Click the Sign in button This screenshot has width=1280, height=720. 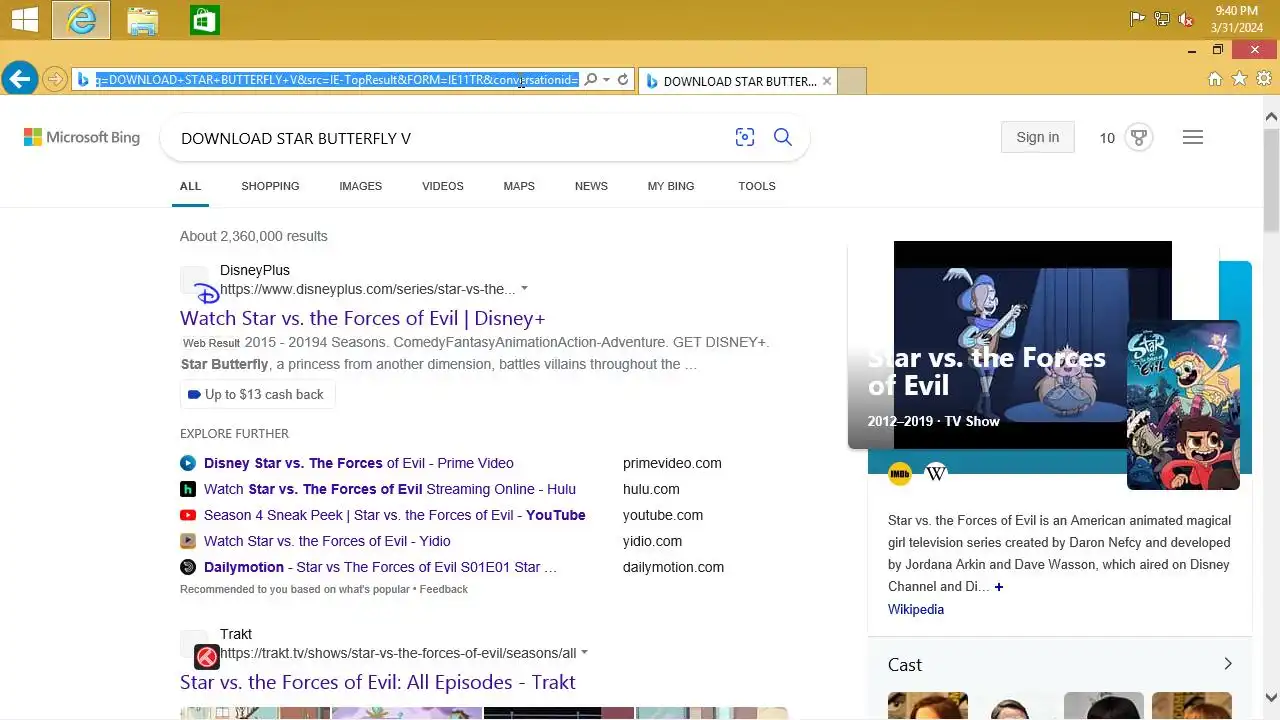pos(1037,137)
